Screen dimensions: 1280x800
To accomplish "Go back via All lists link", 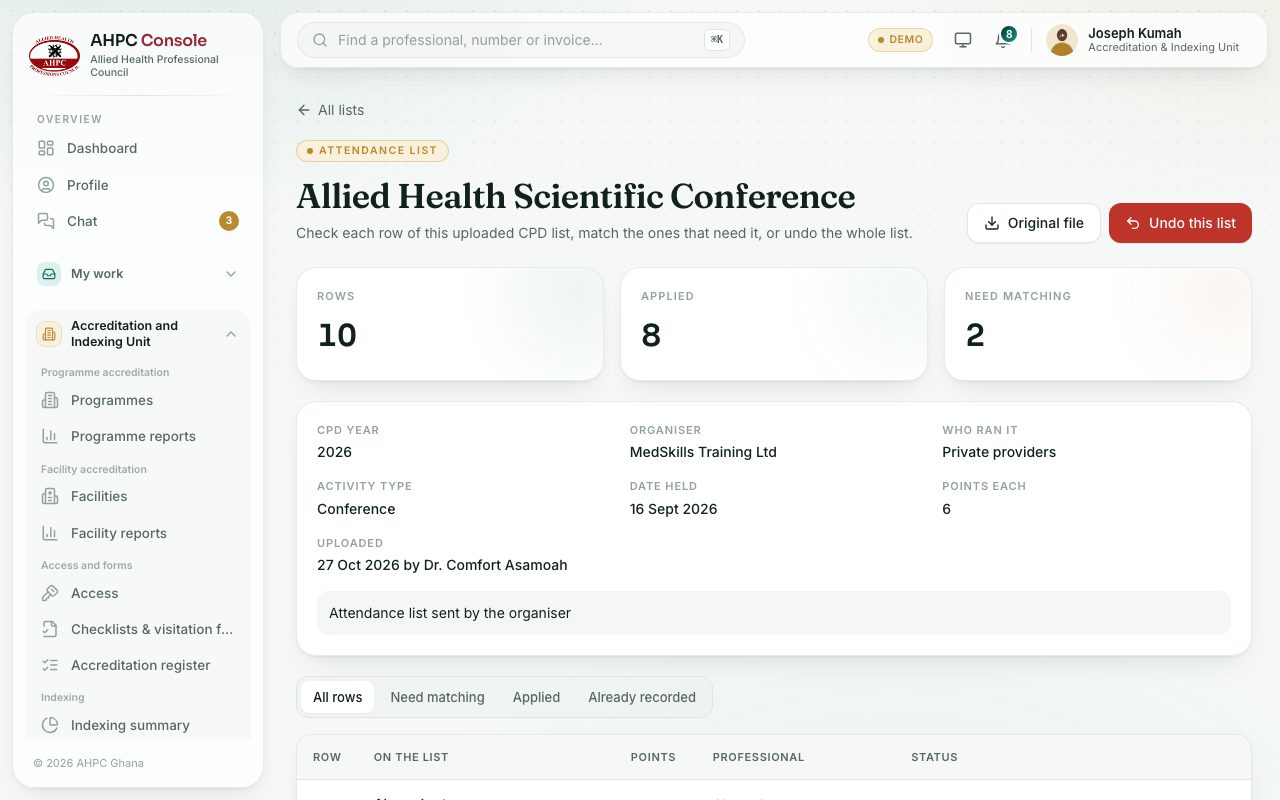I will tap(330, 110).
